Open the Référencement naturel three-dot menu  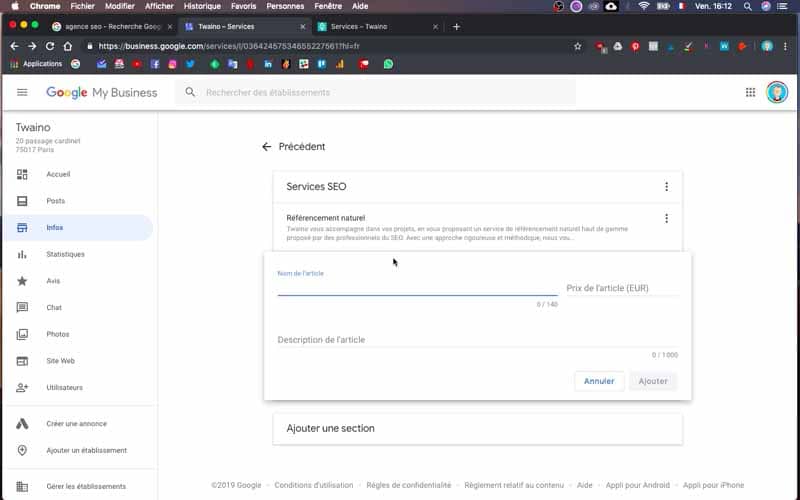coord(666,218)
